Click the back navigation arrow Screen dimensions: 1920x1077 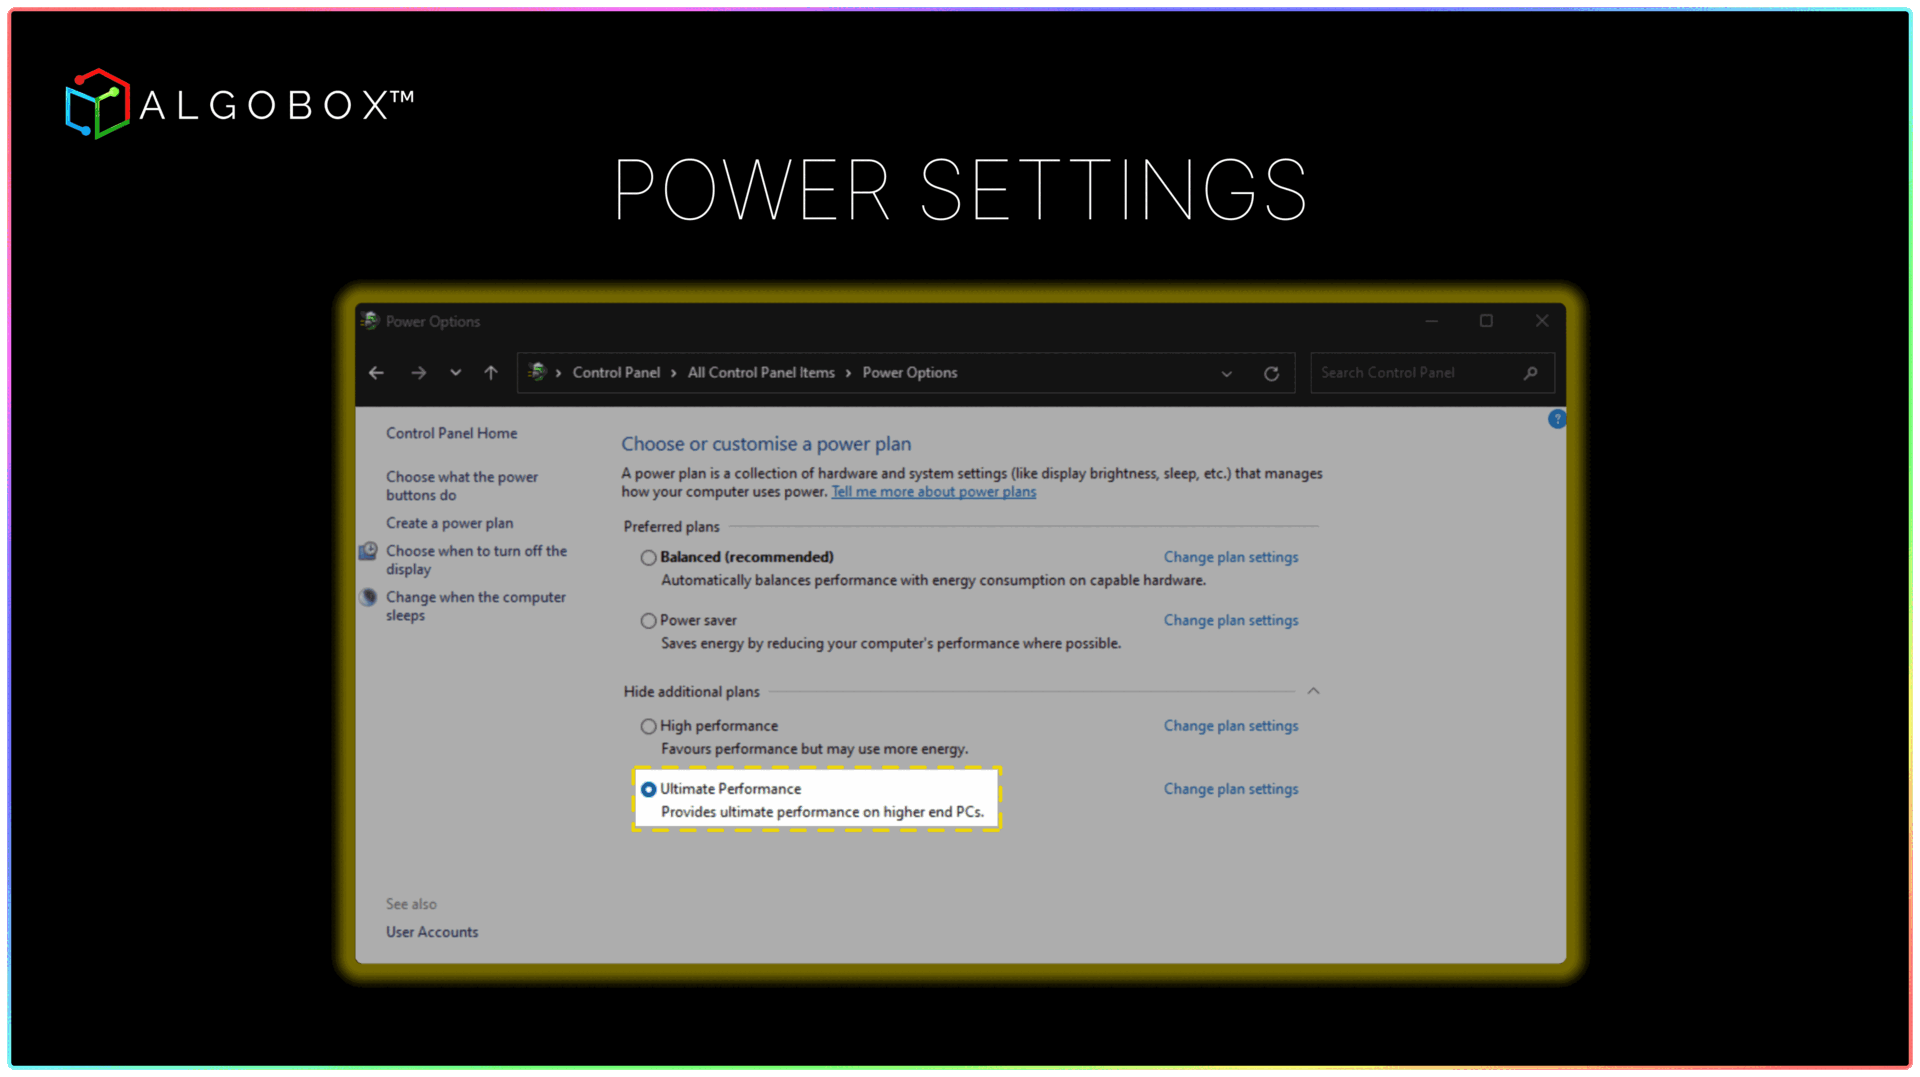pyautogui.click(x=376, y=373)
